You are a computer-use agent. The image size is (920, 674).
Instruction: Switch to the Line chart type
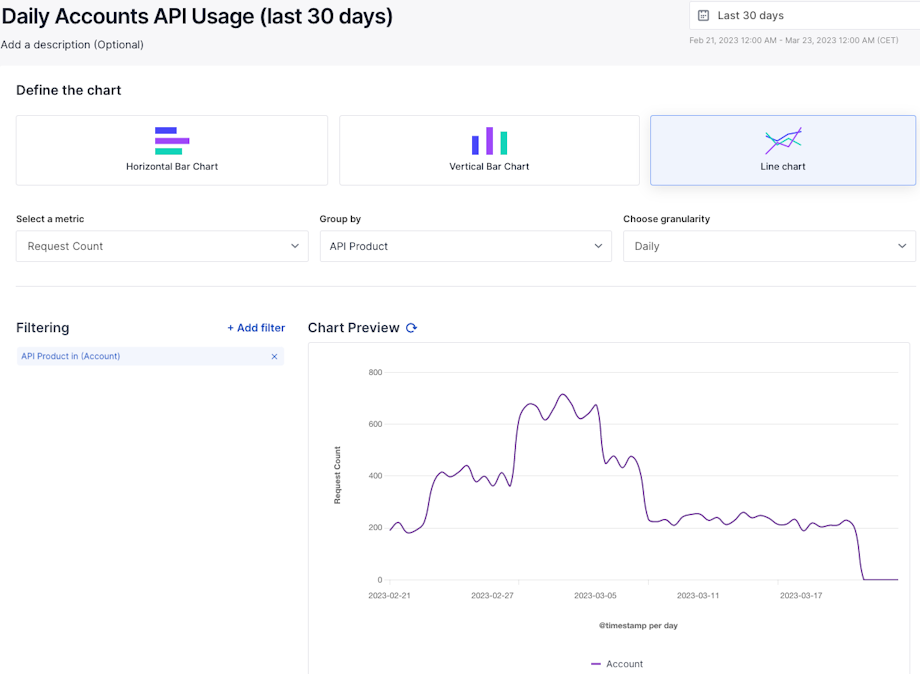(x=783, y=166)
